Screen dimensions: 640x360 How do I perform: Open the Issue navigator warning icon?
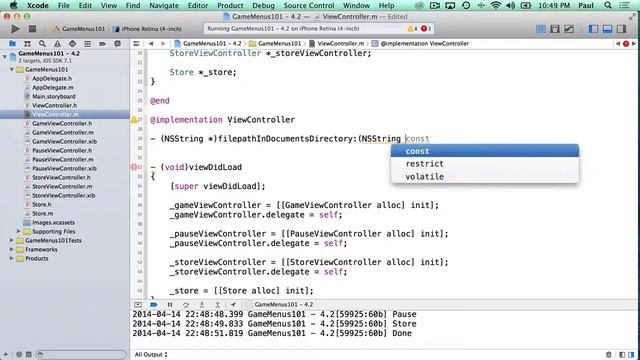[x=57, y=44]
